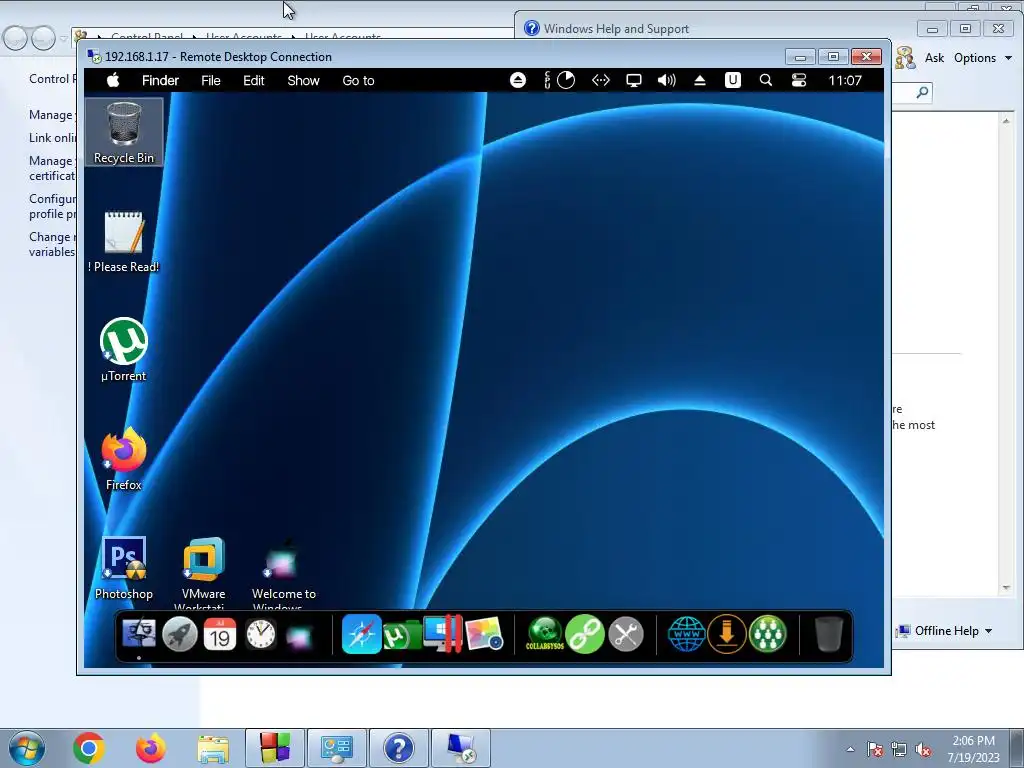Open Windows Explorer from the taskbar
The image size is (1024, 768).
click(x=213, y=748)
